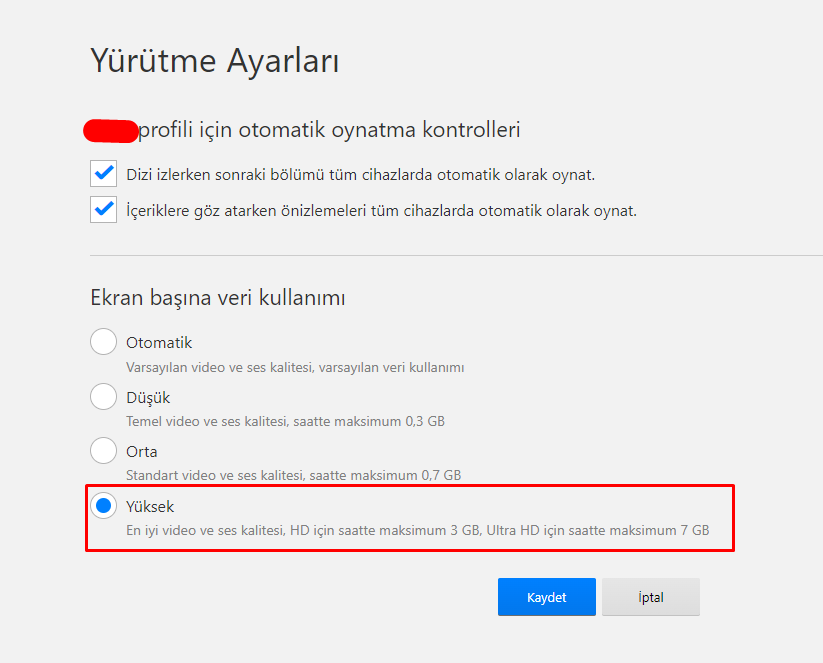Image resolution: width=823 pixels, height=663 pixels.
Task: Select the Otomatik data usage radio button
Action: pyautogui.click(x=103, y=342)
